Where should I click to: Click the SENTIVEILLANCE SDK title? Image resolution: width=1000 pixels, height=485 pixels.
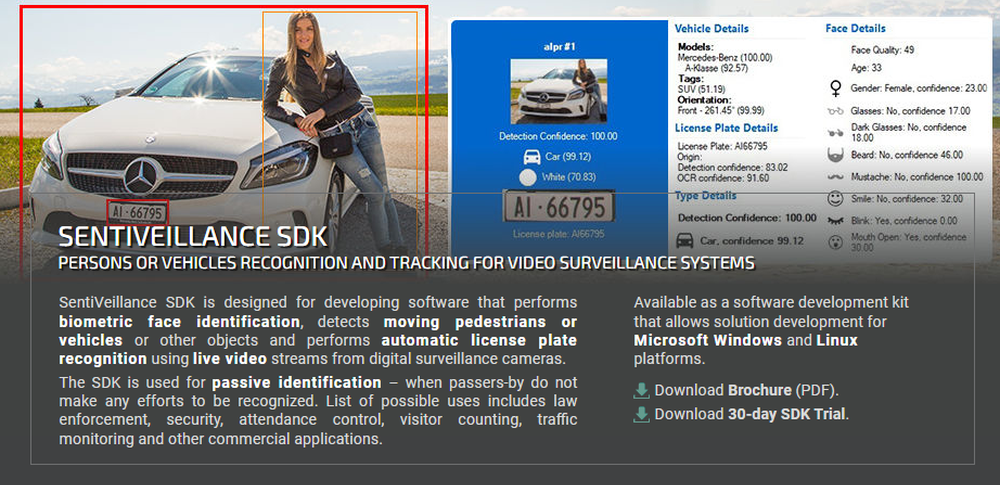193,237
